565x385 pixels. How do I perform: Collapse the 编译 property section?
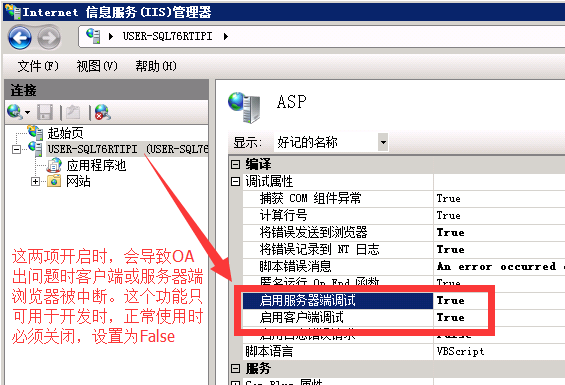click(235, 164)
